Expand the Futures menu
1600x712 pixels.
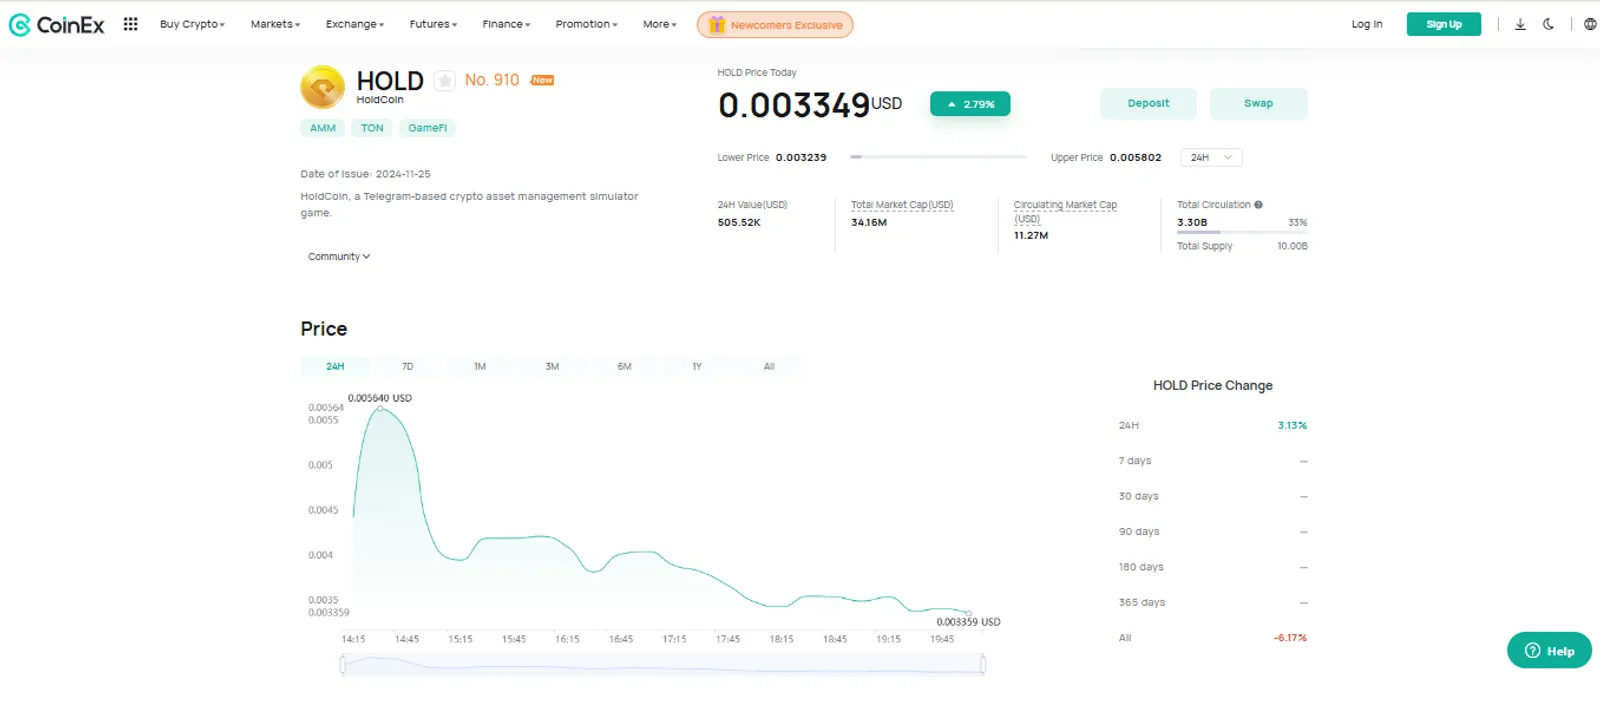click(433, 24)
